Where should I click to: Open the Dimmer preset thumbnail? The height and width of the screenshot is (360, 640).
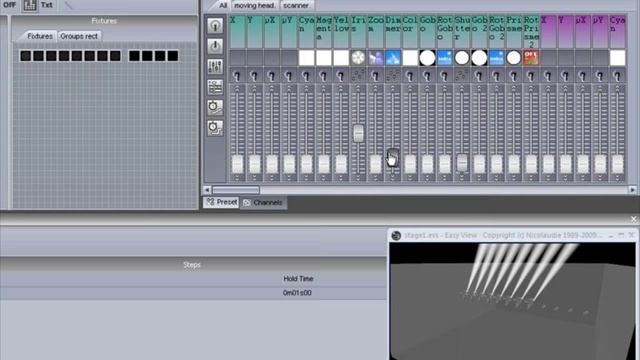[393, 58]
